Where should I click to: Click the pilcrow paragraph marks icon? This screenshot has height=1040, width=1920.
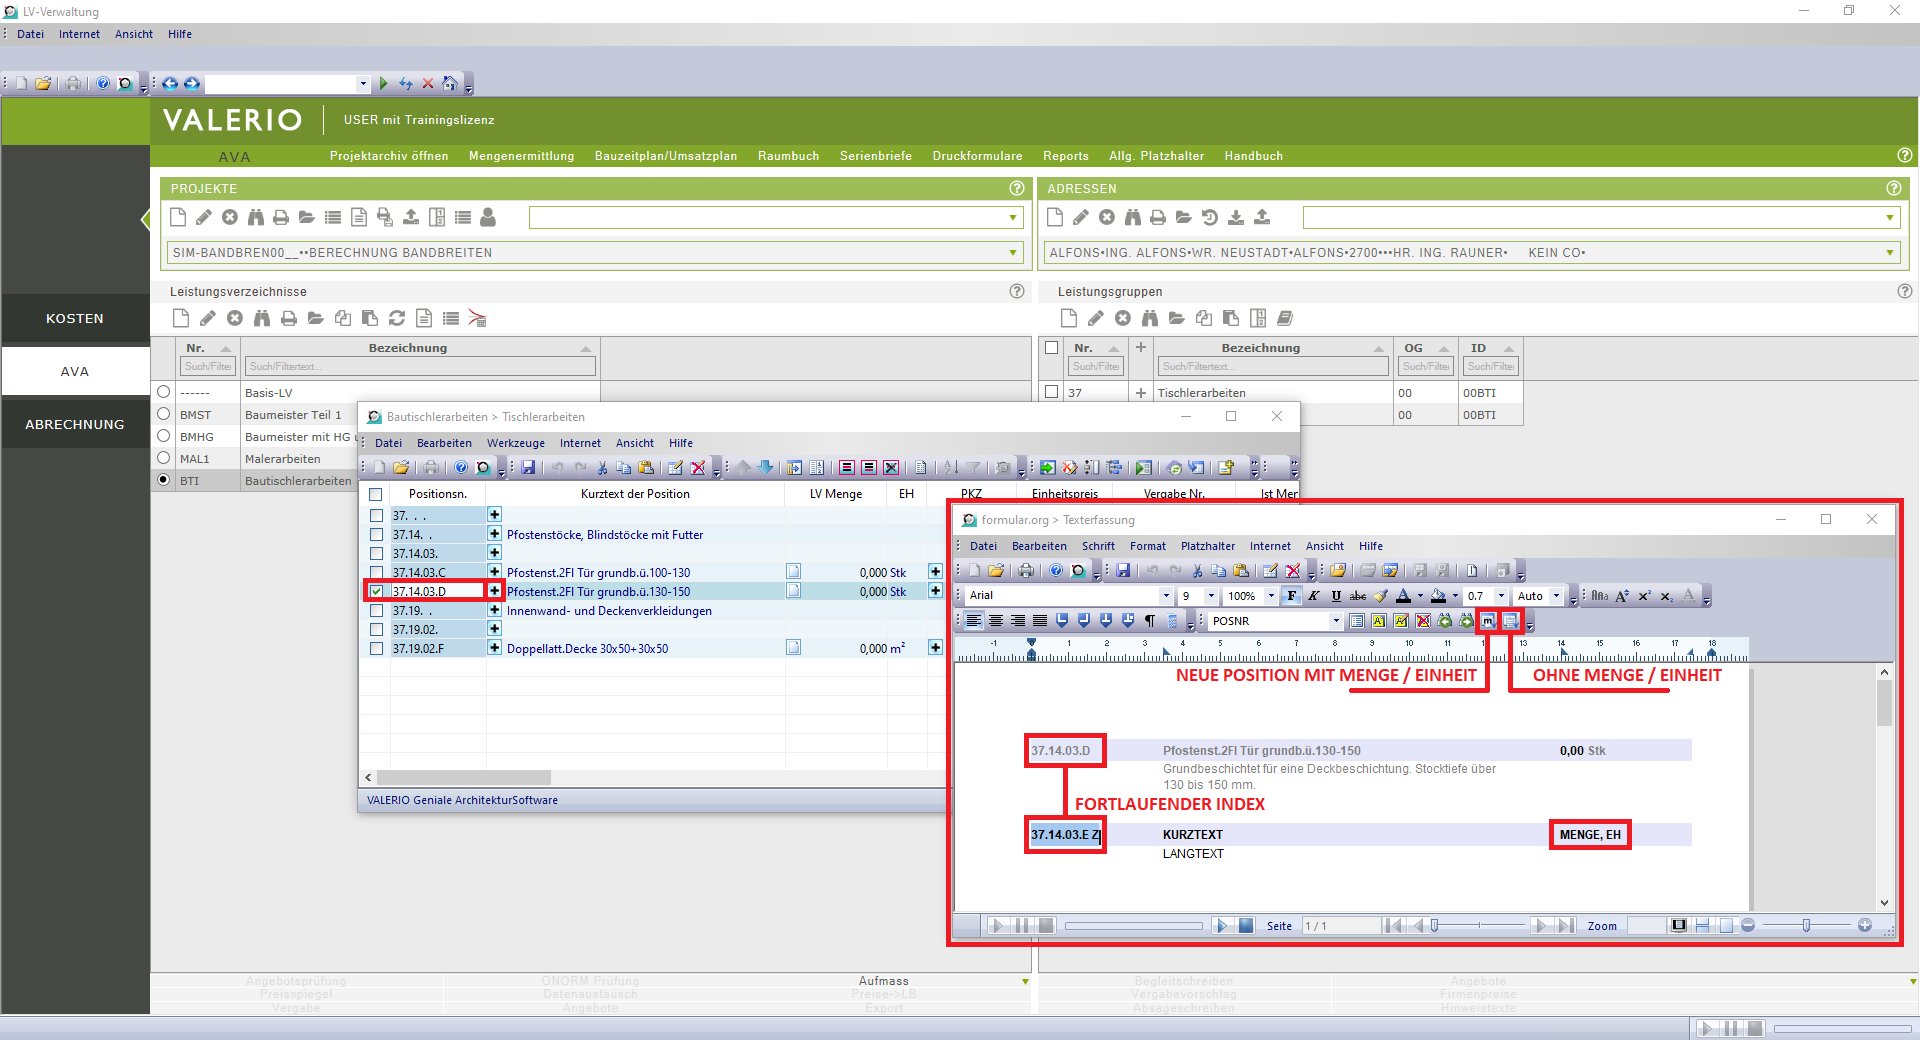pos(1150,621)
